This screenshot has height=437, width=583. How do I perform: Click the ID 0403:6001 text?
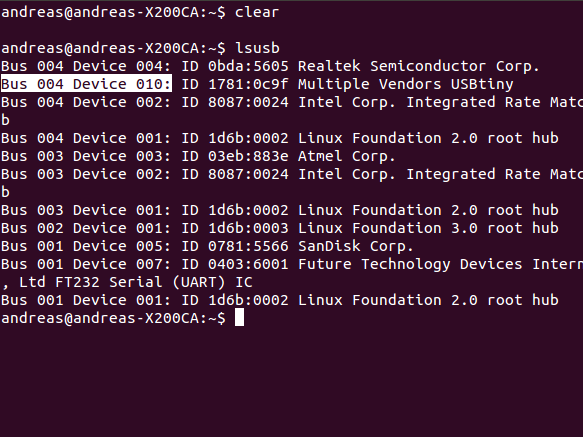[235, 264]
